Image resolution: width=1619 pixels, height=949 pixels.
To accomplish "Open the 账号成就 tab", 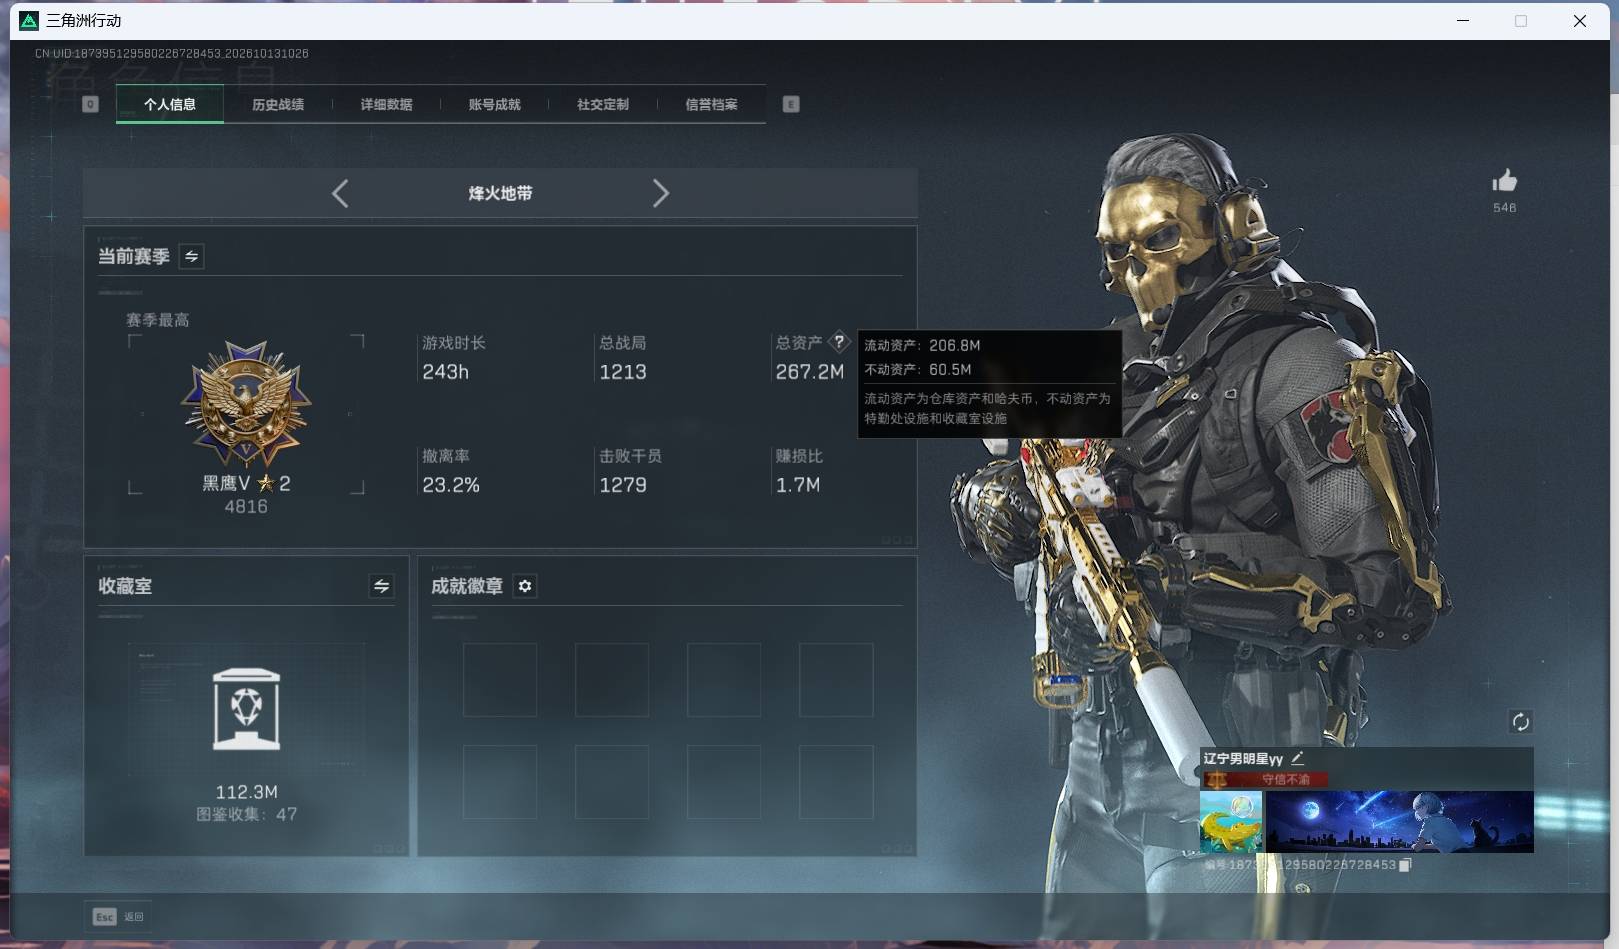I will pyautogui.click(x=494, y=104).
